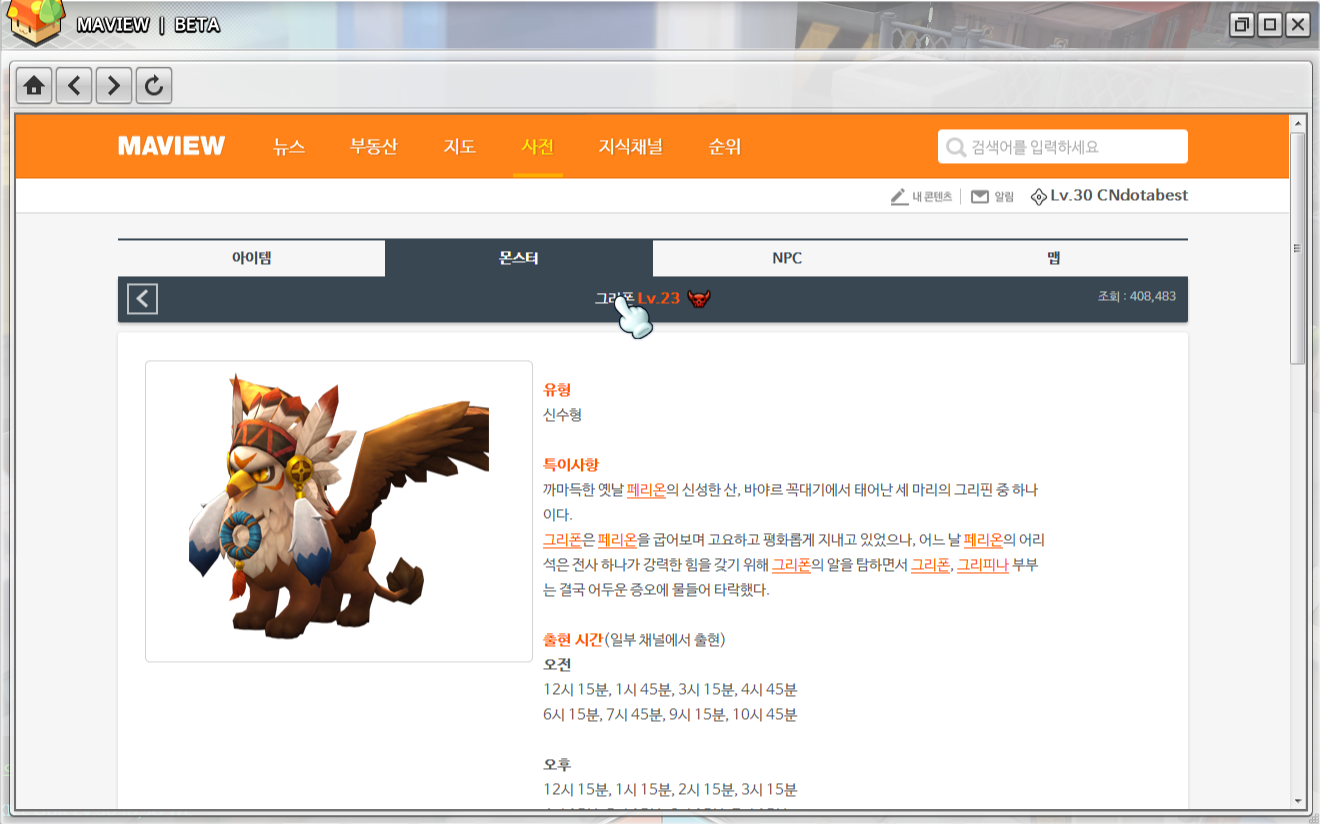Viewport: 1320px width, 824px height.
Task: Click the MAVIEW house logo icon
Action: pos(34,24)
